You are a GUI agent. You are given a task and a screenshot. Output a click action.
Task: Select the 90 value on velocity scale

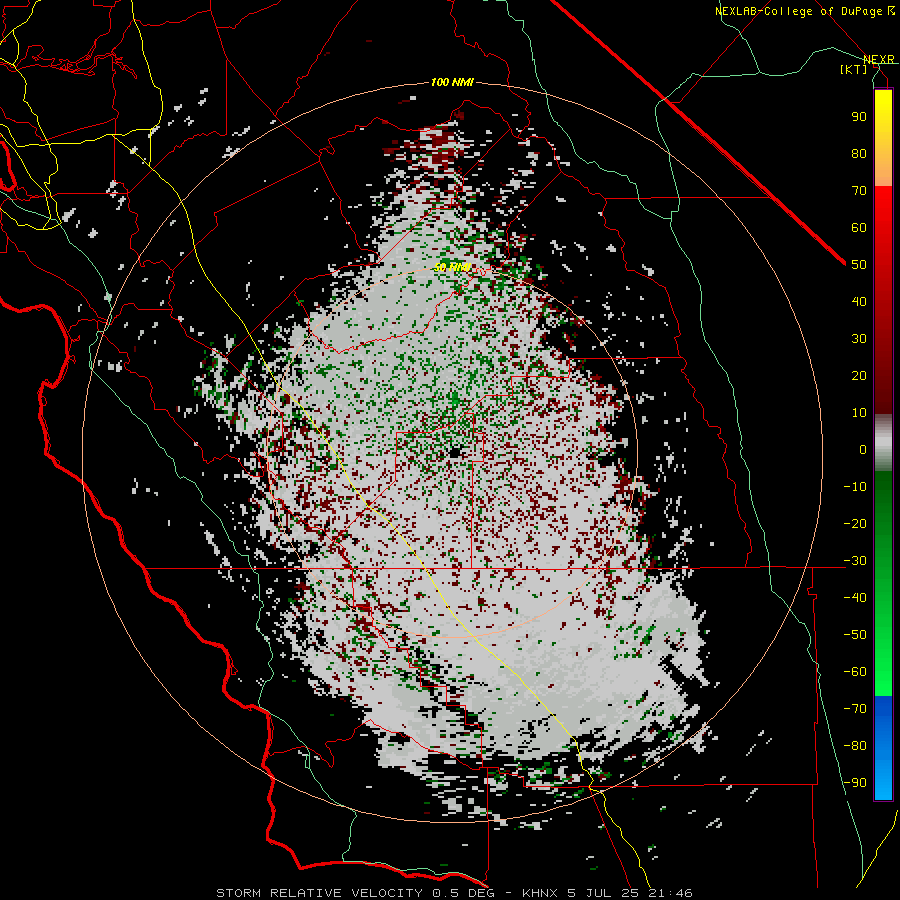pos(859,117)
